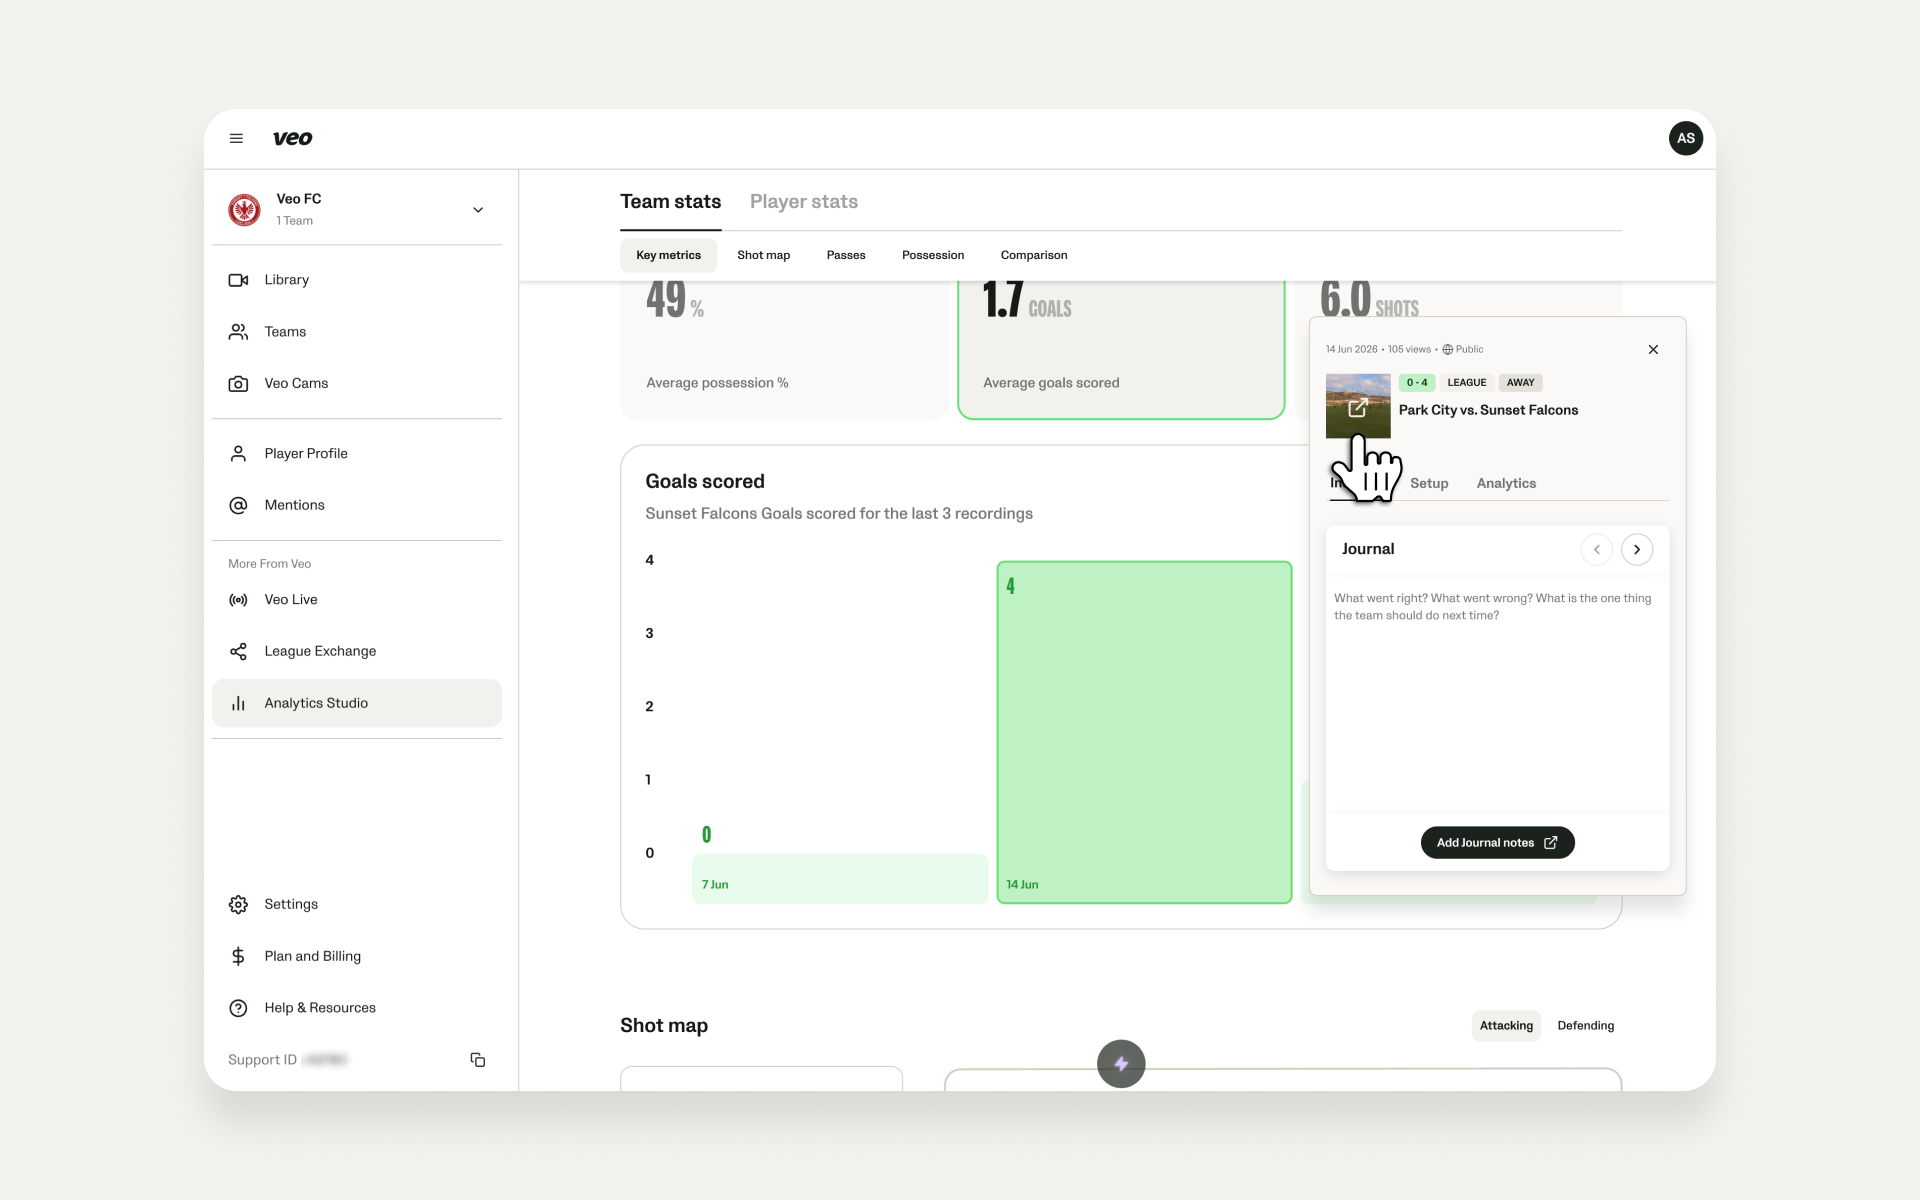Select the Key metrics sub-tab
Screen dimensions: 1920x1200
coord(668,256)
